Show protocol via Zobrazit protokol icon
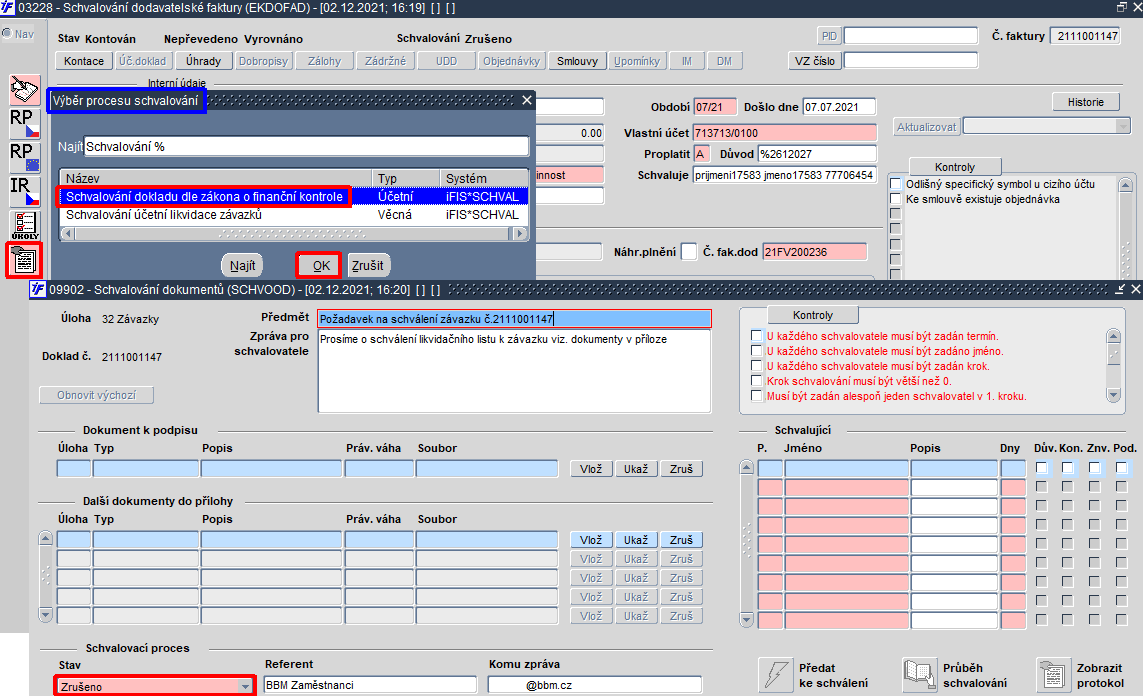The height and width of the screenshot is (696, 1143). point(1053,675)
